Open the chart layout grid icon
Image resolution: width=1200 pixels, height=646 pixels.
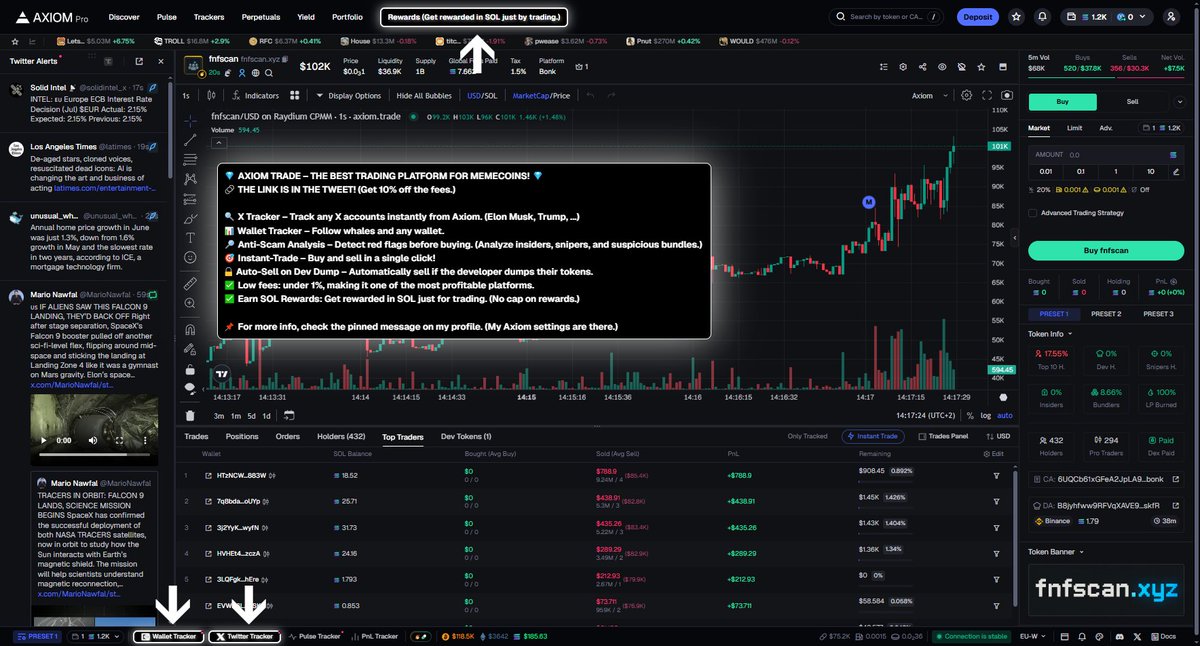[x=295, y=96]
